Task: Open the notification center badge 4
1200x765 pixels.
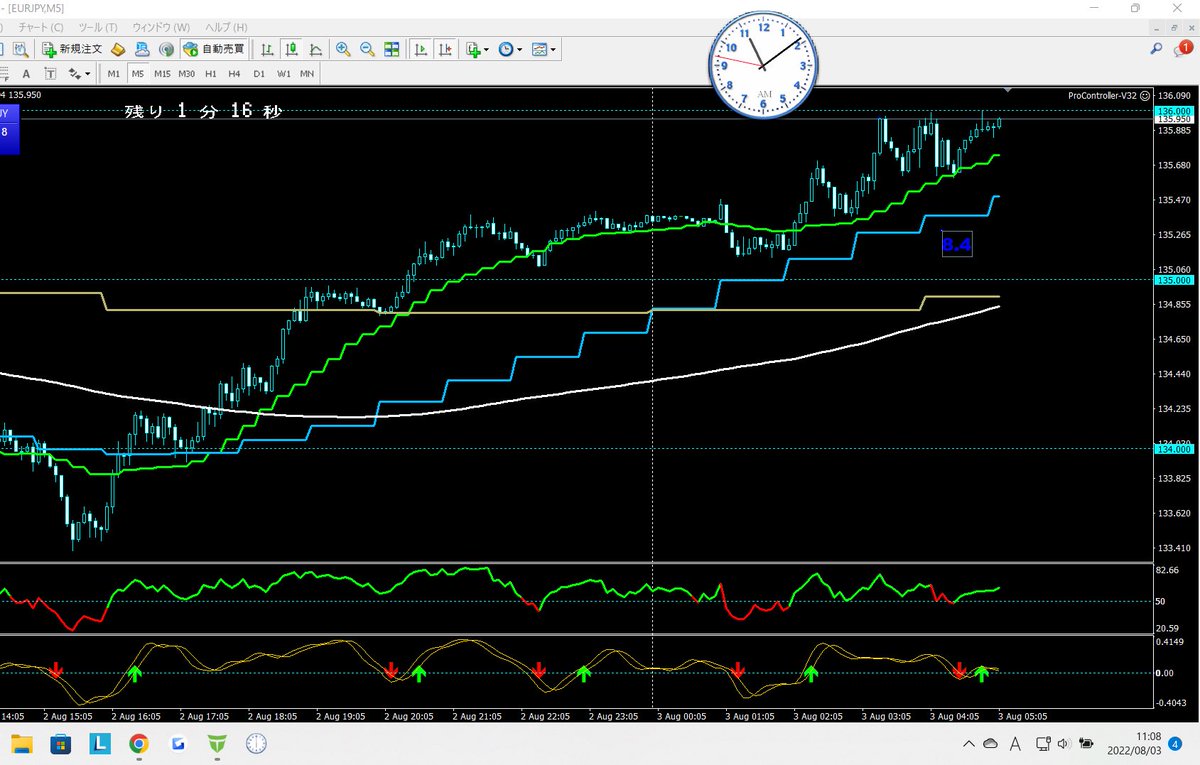Action: click(1174, 743)
